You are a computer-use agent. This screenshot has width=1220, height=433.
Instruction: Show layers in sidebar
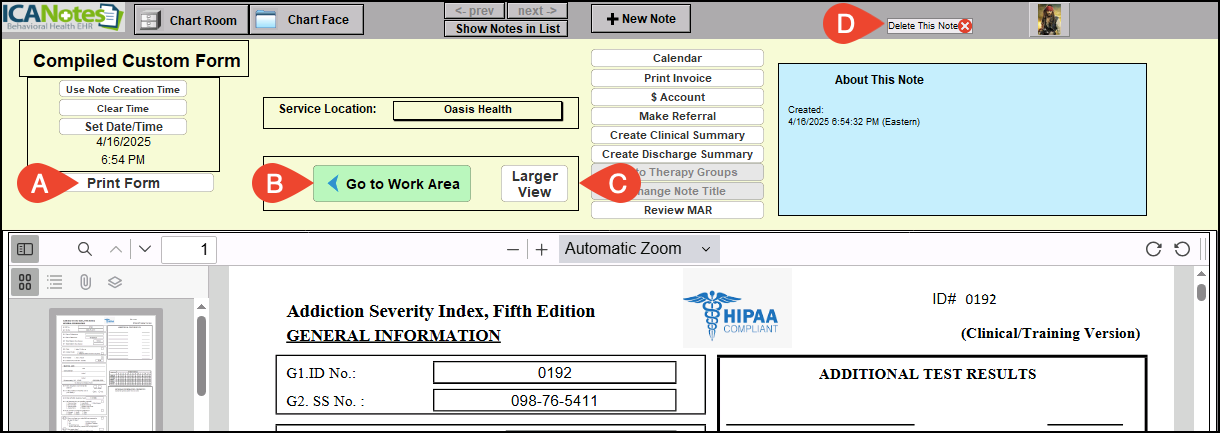pos(115,282)
